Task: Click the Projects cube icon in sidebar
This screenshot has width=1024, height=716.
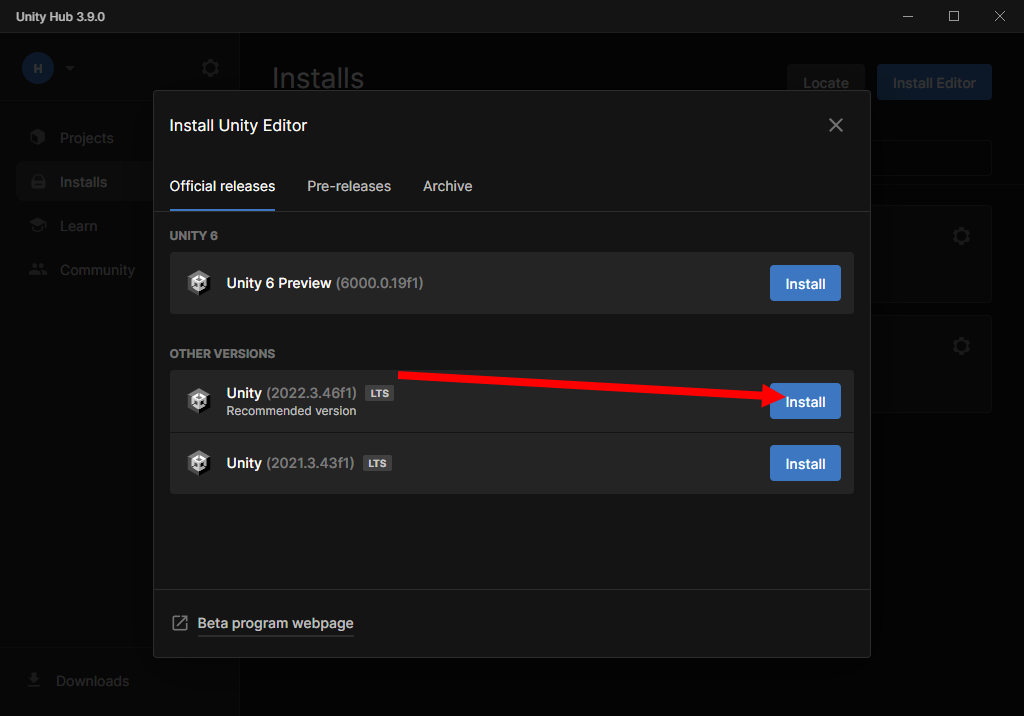Action: point(38,137)
